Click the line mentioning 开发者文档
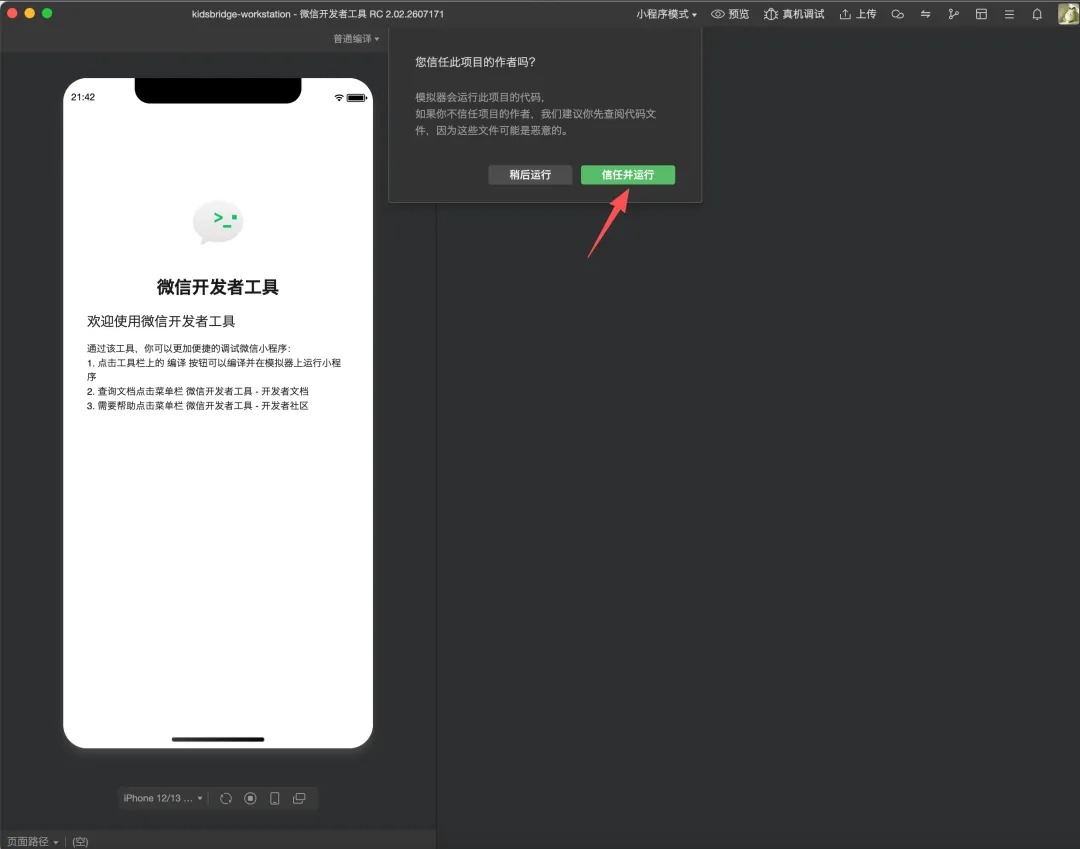The height and width of the screenshot is (849, 1080). pyautogui.click(x=198, y=391)
